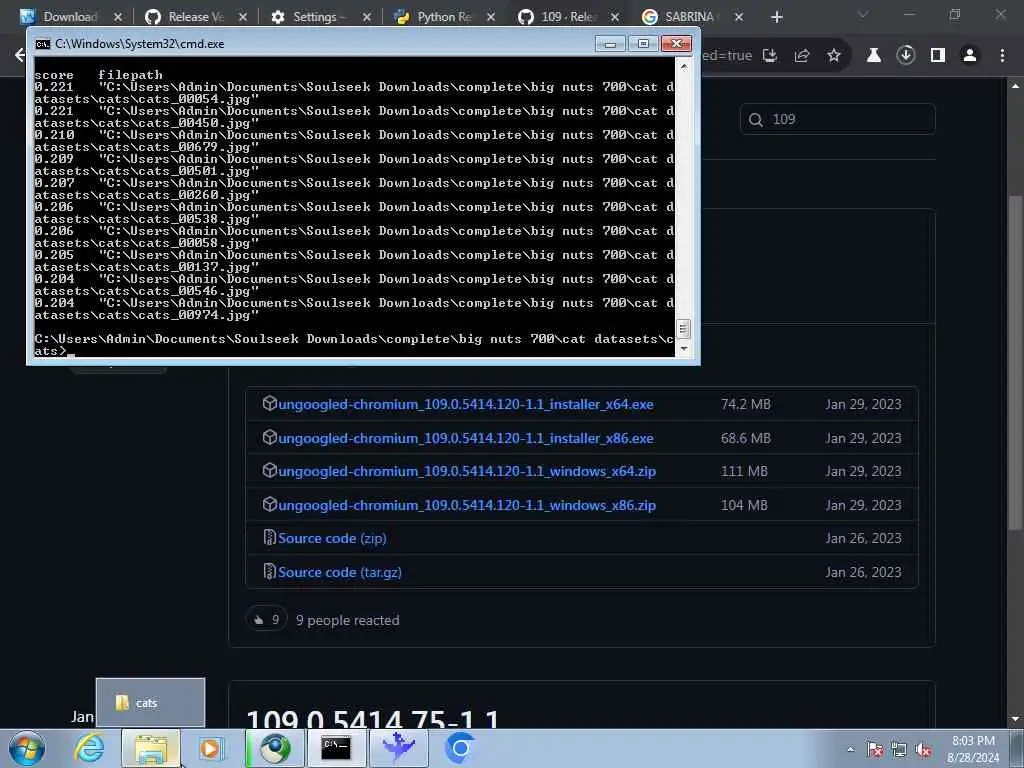Close the 109 Release tab

click(615, 17)
